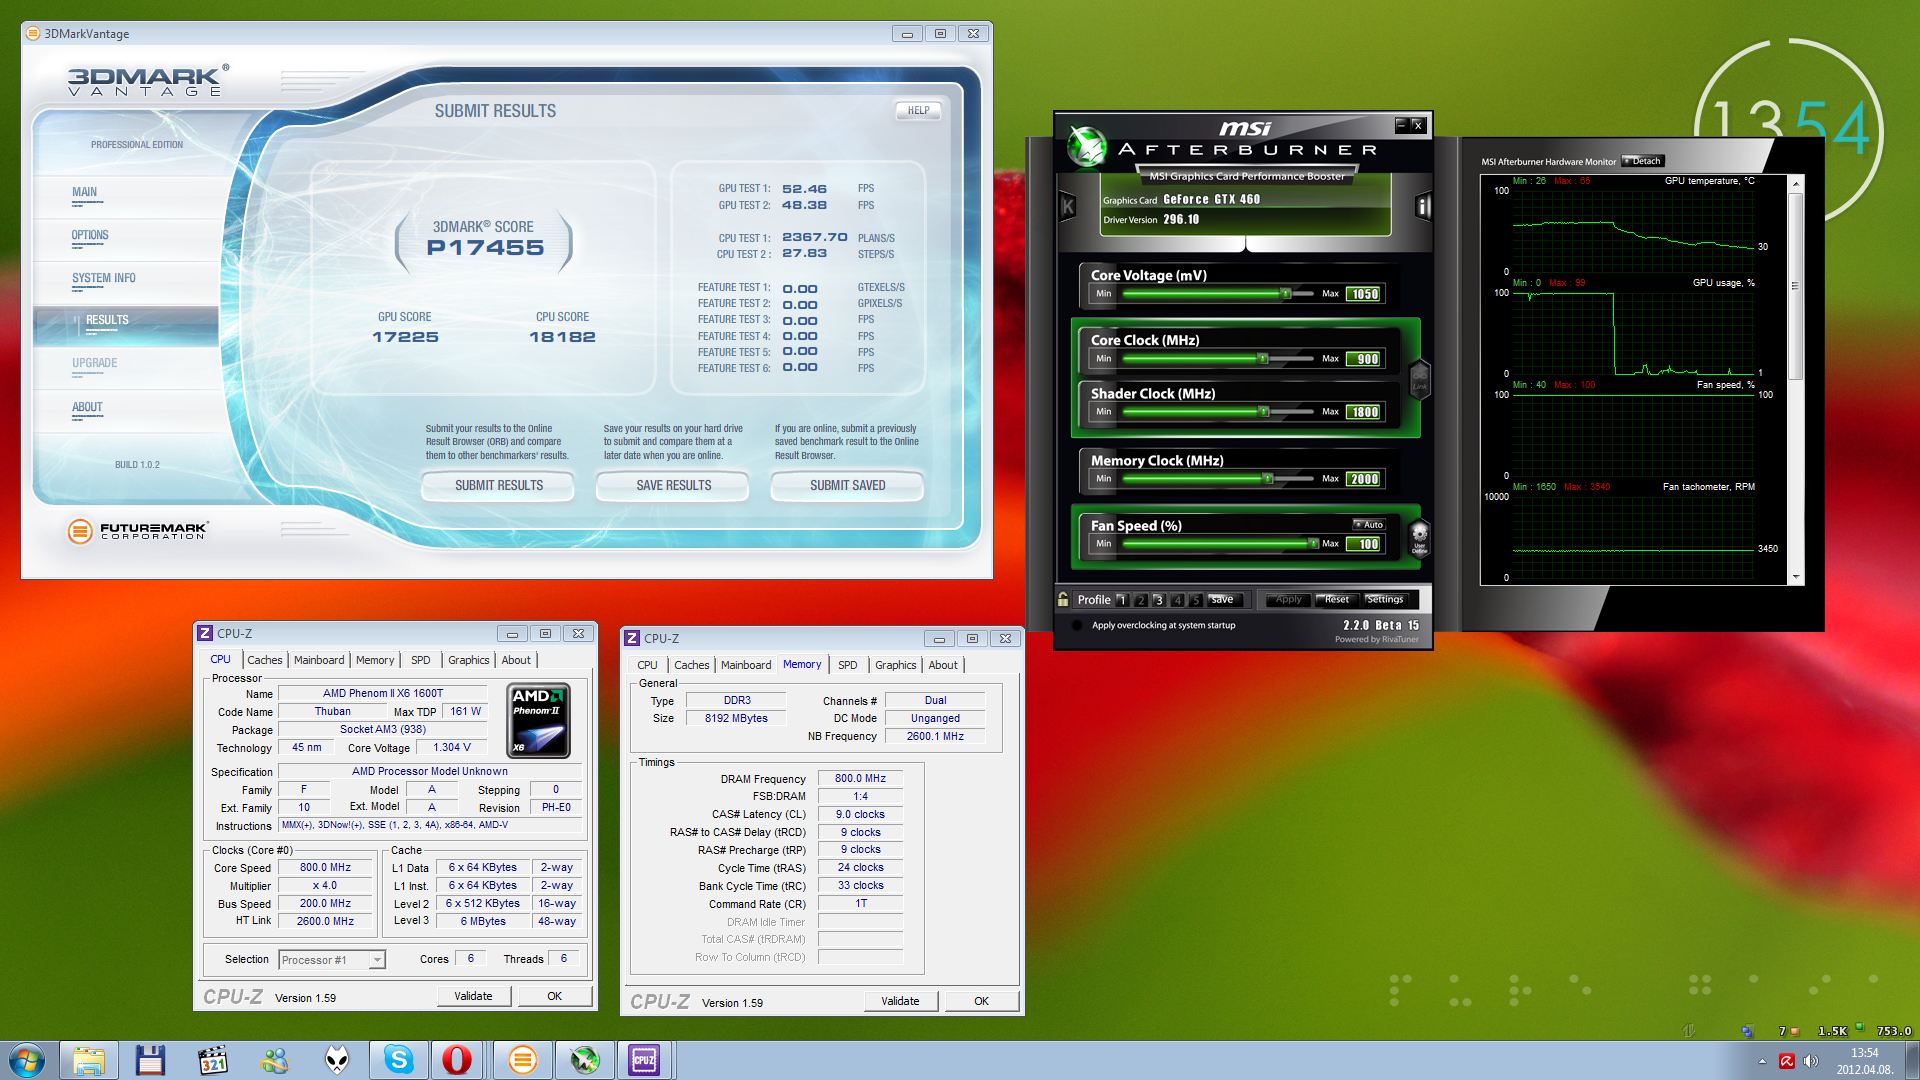The image size is (1920, 1080).
Task: Enable Apply overclocking at system startup
Action: [1077, 625]
